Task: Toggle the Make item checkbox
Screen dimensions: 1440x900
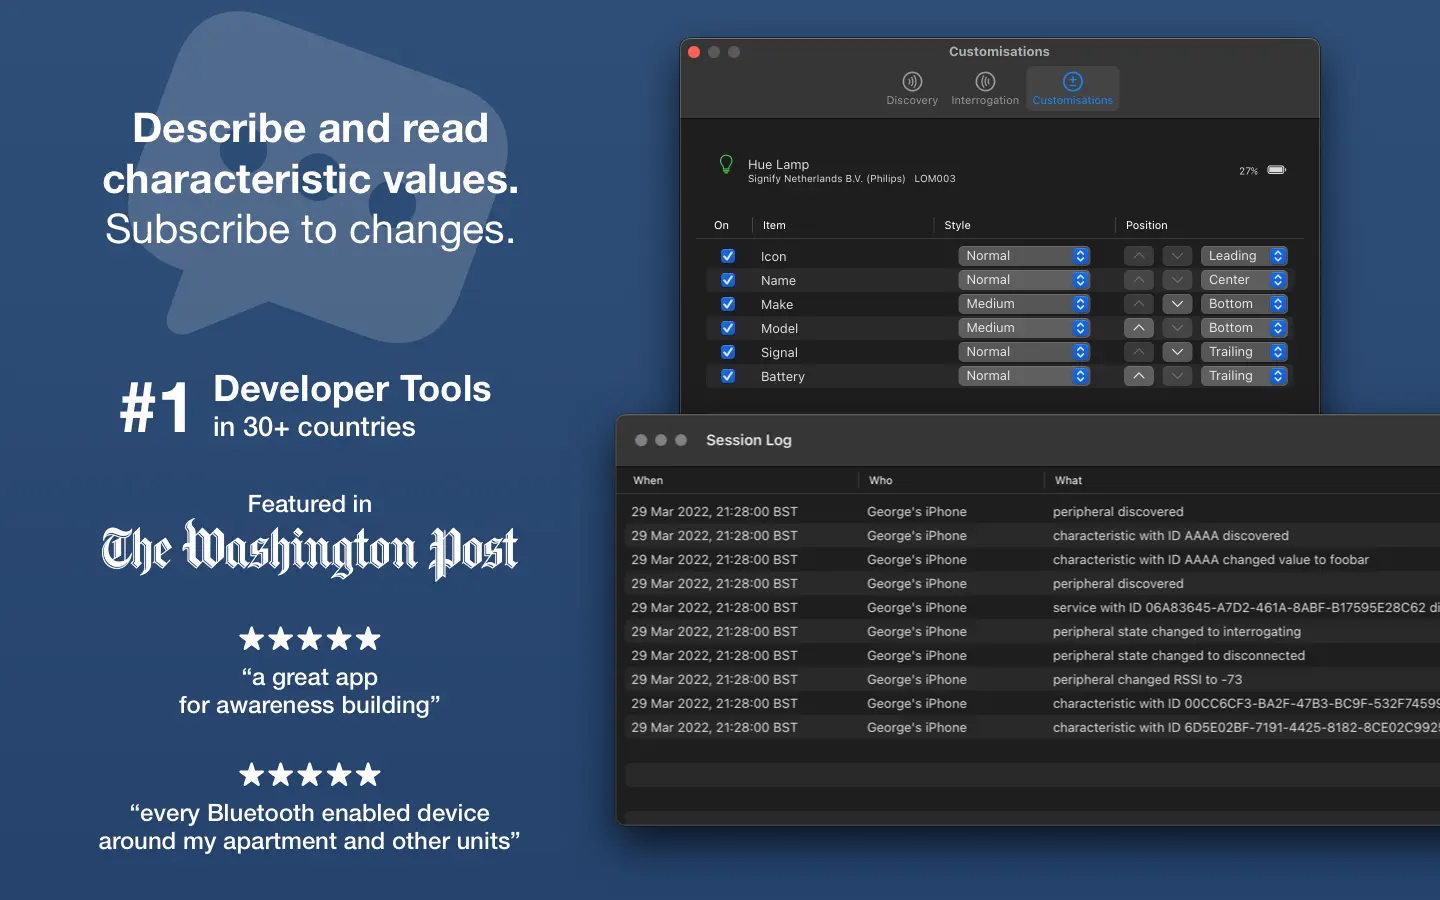Action: coord(728,304)
